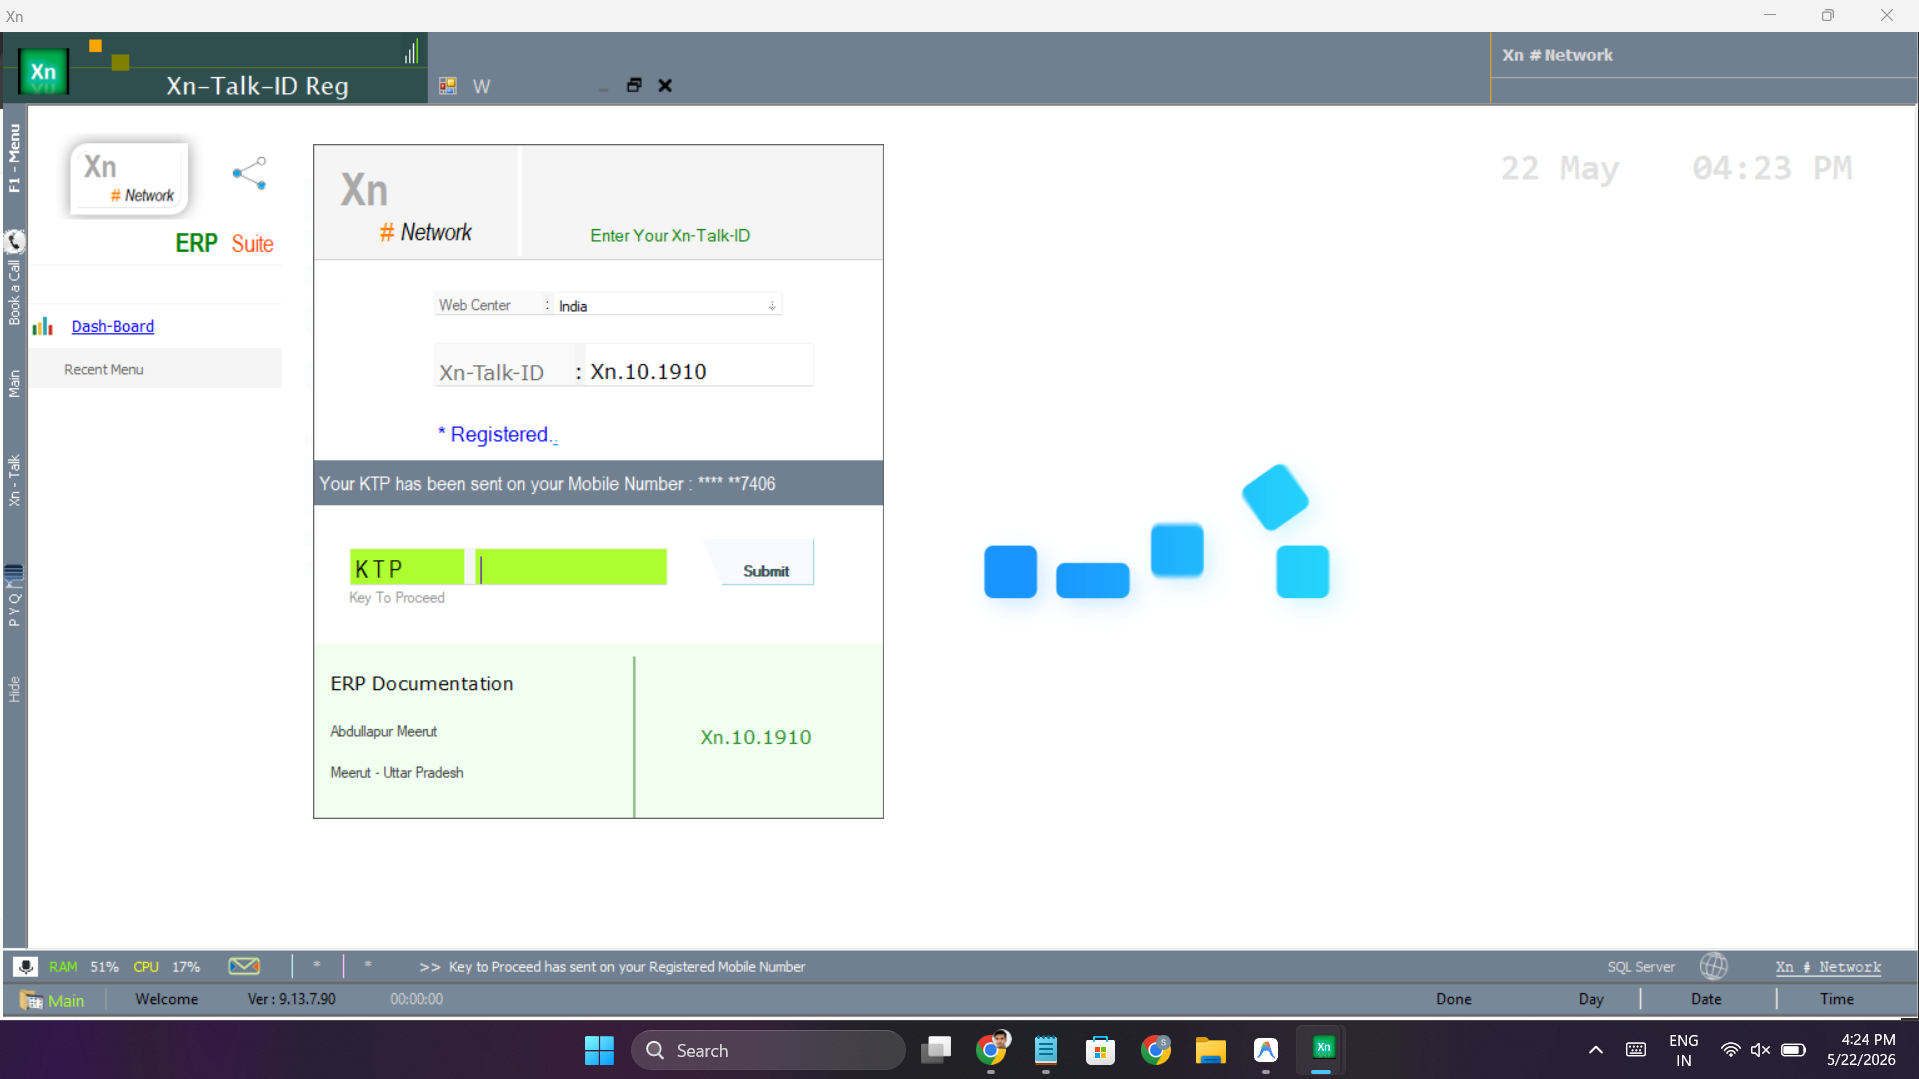1919x1079 pixels.
Task: Open the Dash-Board link
Action: click(113, 326)
